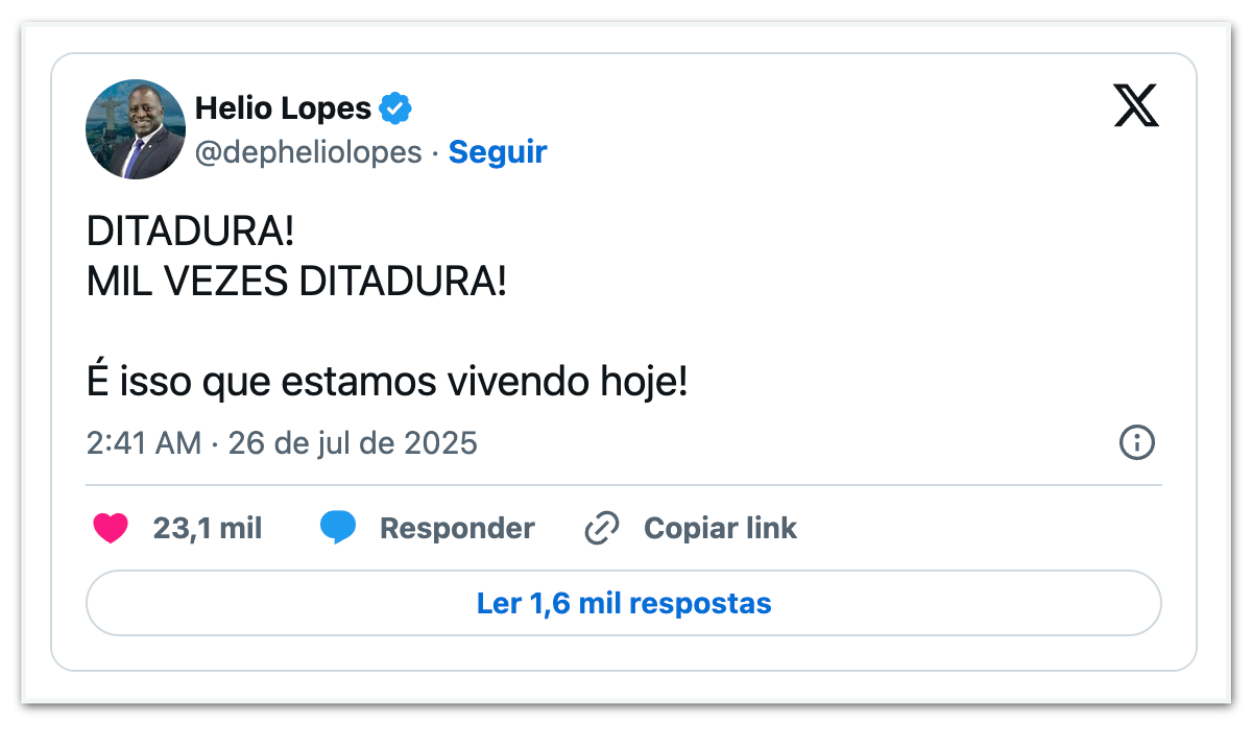Viewport: 1258px width, 734px height.
Task: Click the first DITADURA! line
Action: 190,232
